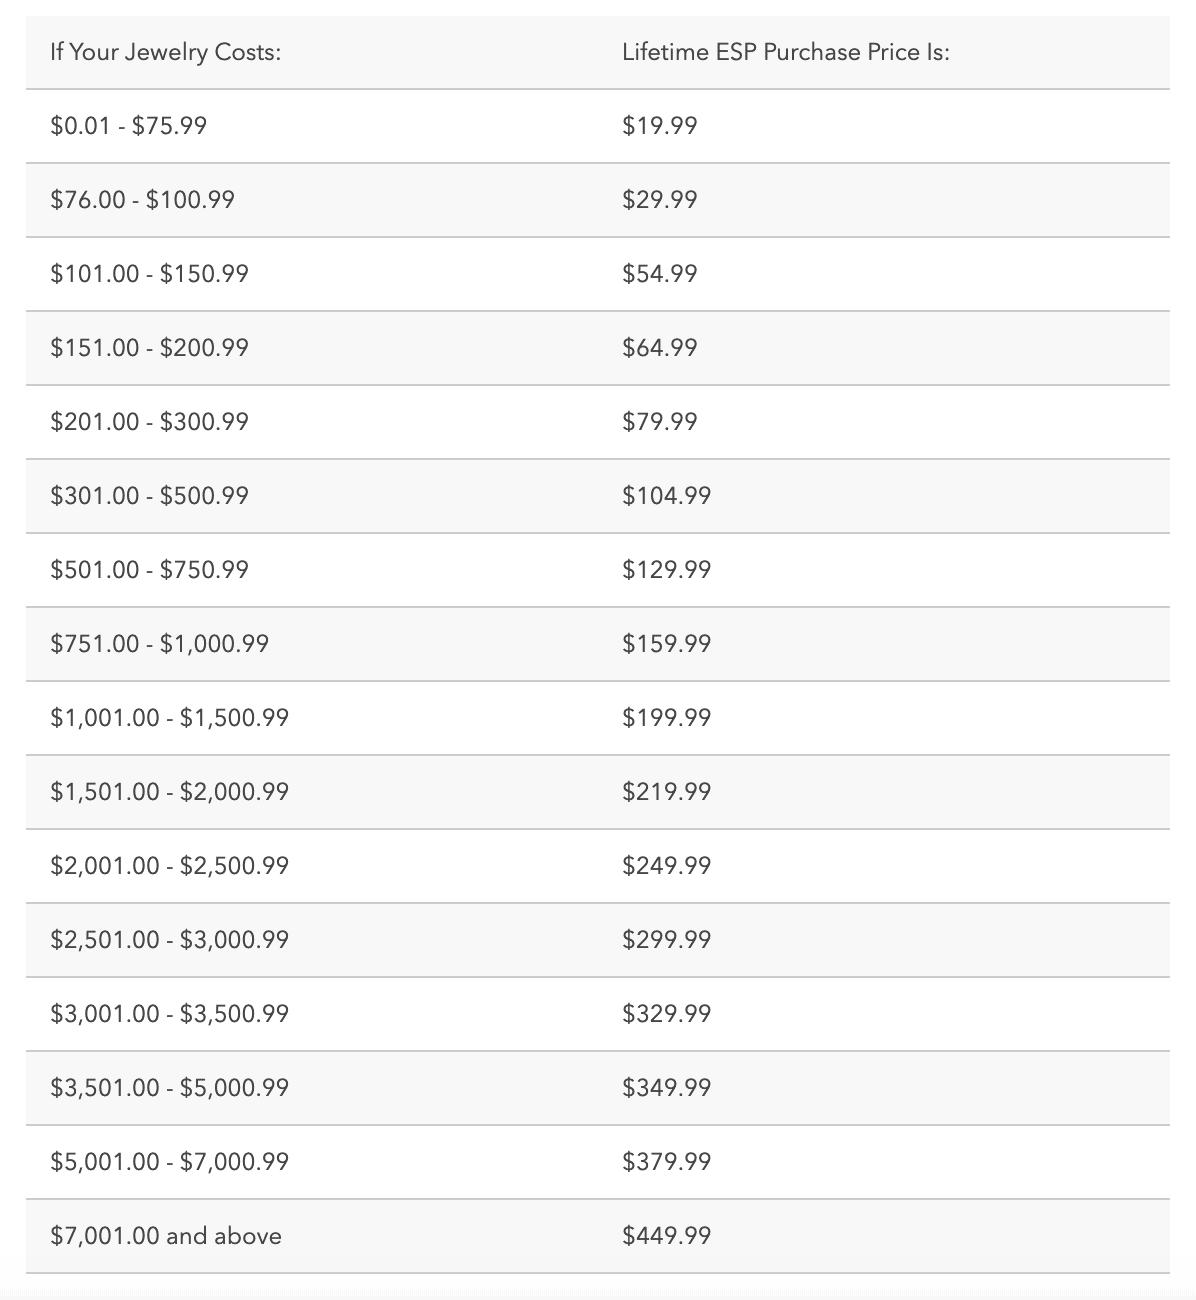Click the $79.99 ESP price
The height and width of the screenshot is (1300, 1196).
point(660,422)
